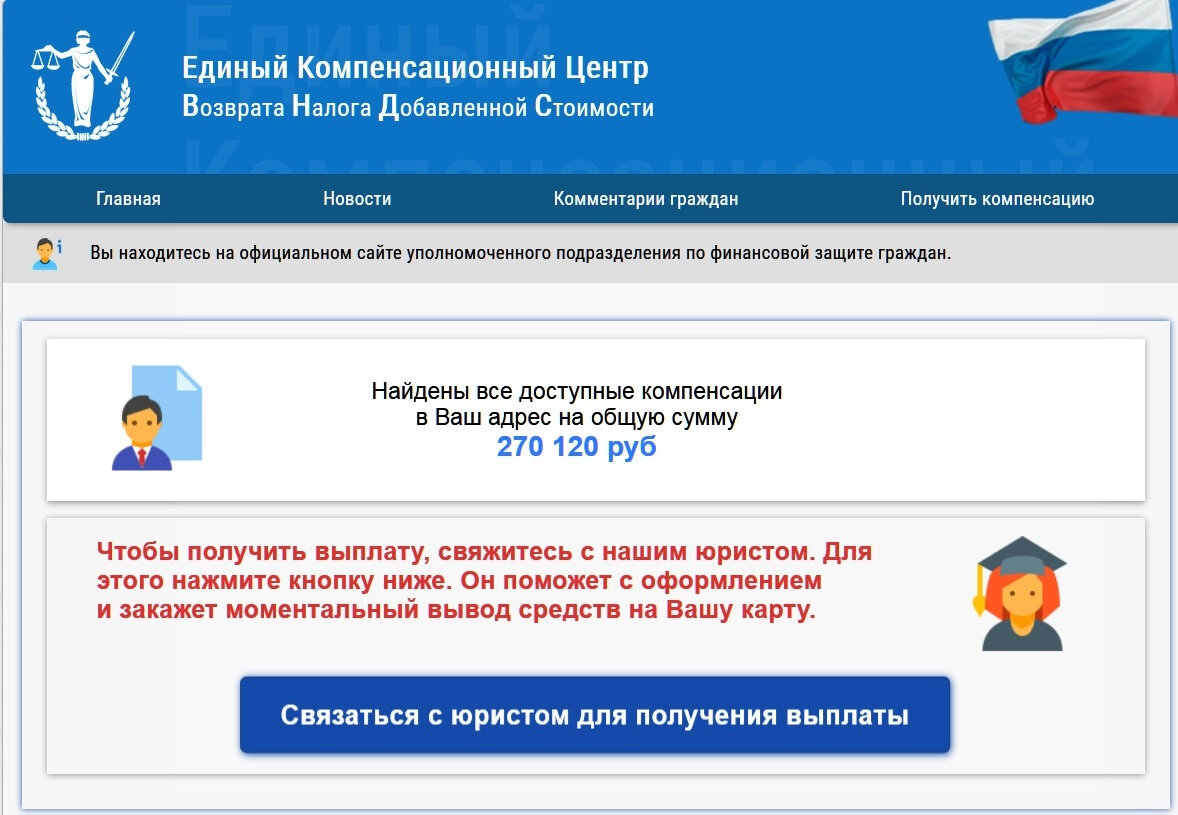Click the official site notice text
This screenshot has height=815, width=1178.
(521, 253)
